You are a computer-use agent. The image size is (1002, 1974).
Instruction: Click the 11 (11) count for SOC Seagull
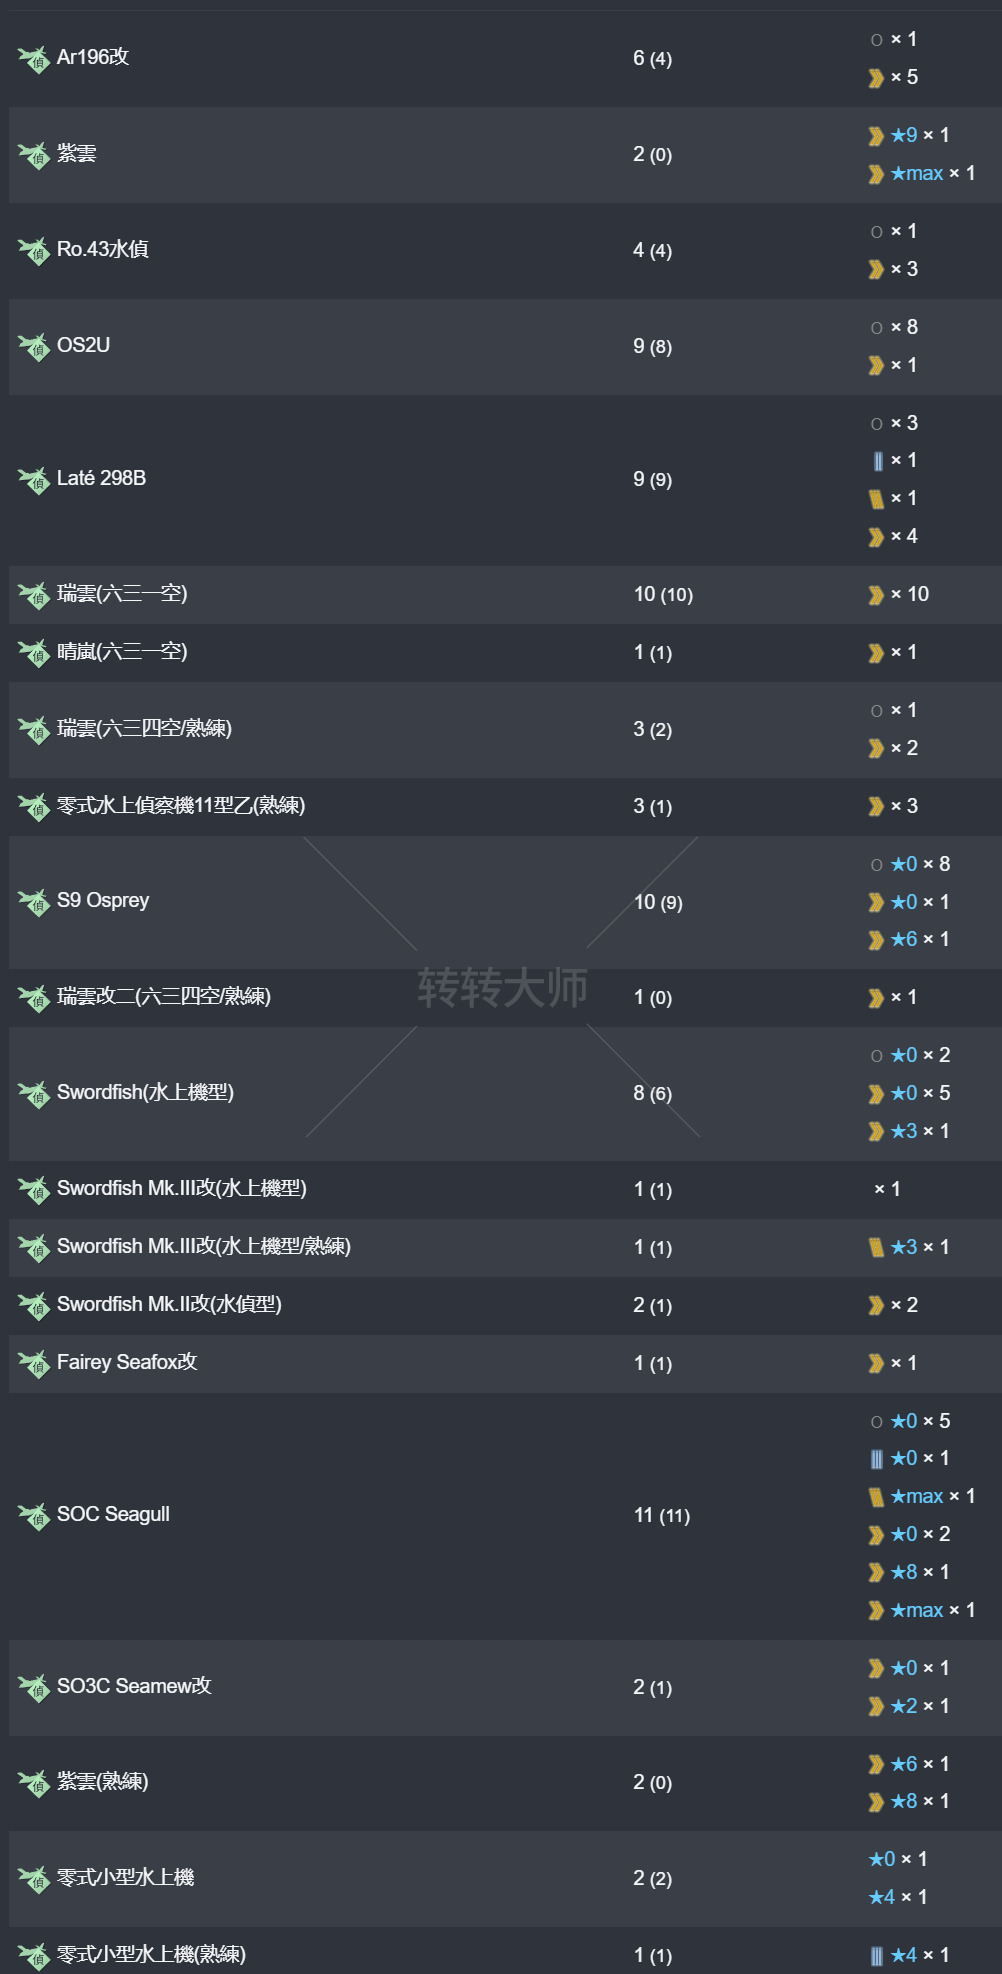662,1516
